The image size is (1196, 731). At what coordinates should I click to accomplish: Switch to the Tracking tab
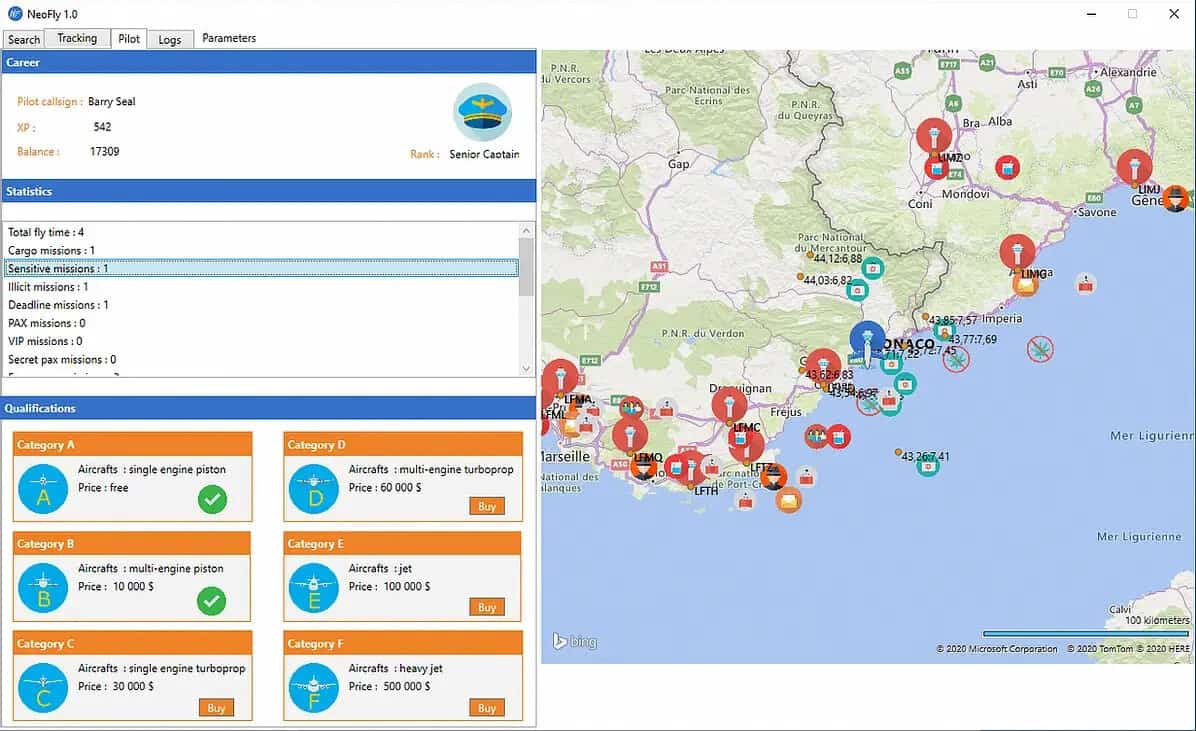click(77, 39)
